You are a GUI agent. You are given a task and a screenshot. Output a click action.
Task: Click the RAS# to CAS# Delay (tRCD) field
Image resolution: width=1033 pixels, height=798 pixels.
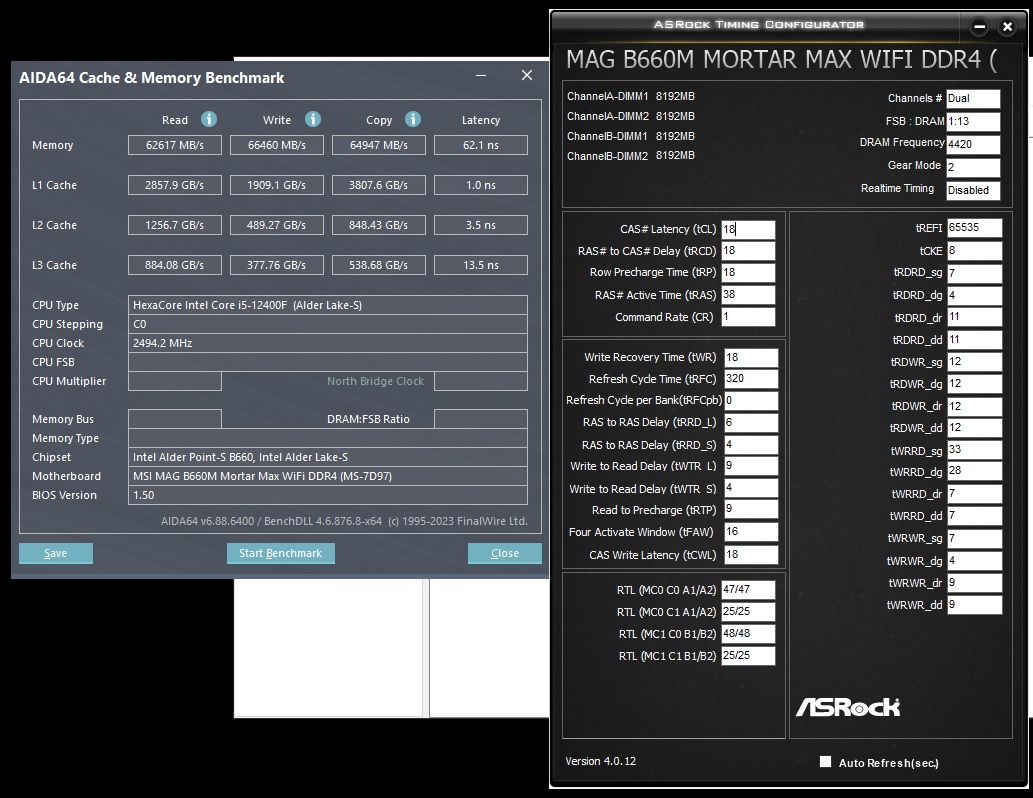tap(748, 251)
